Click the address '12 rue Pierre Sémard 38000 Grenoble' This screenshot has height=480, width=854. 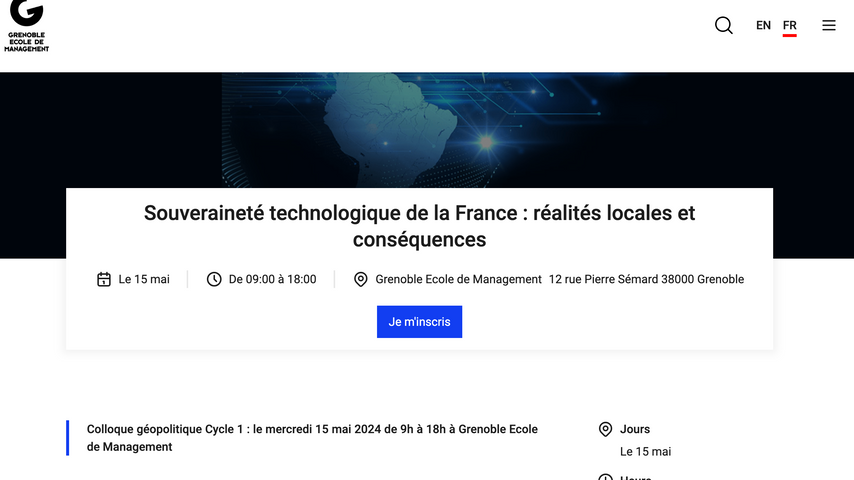tap(646, 280)
